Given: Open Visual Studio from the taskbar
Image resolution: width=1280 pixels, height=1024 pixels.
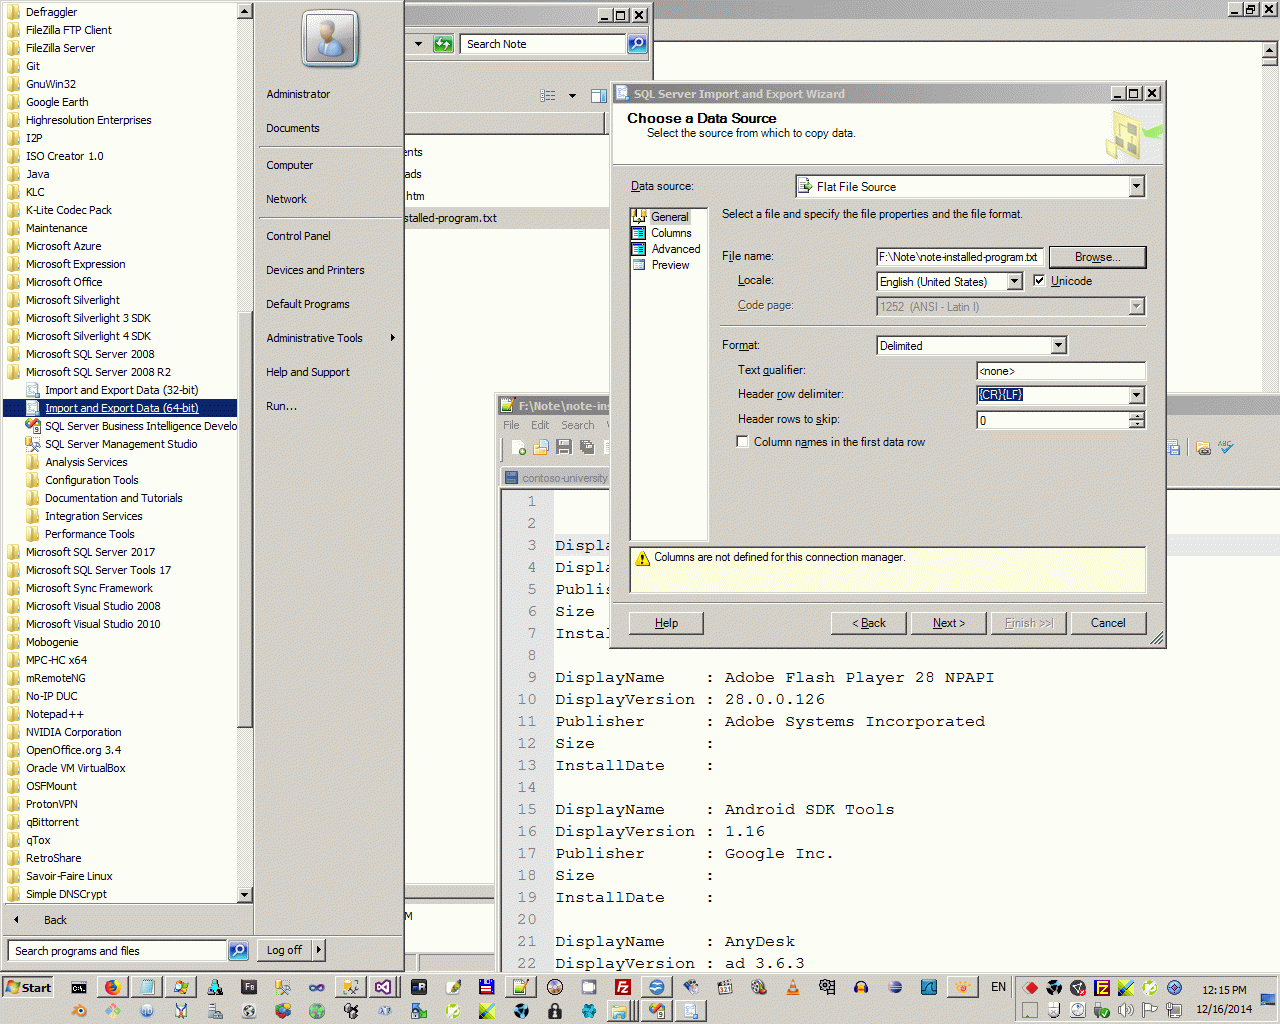Looking at the screenshot, I should point(383,987).
